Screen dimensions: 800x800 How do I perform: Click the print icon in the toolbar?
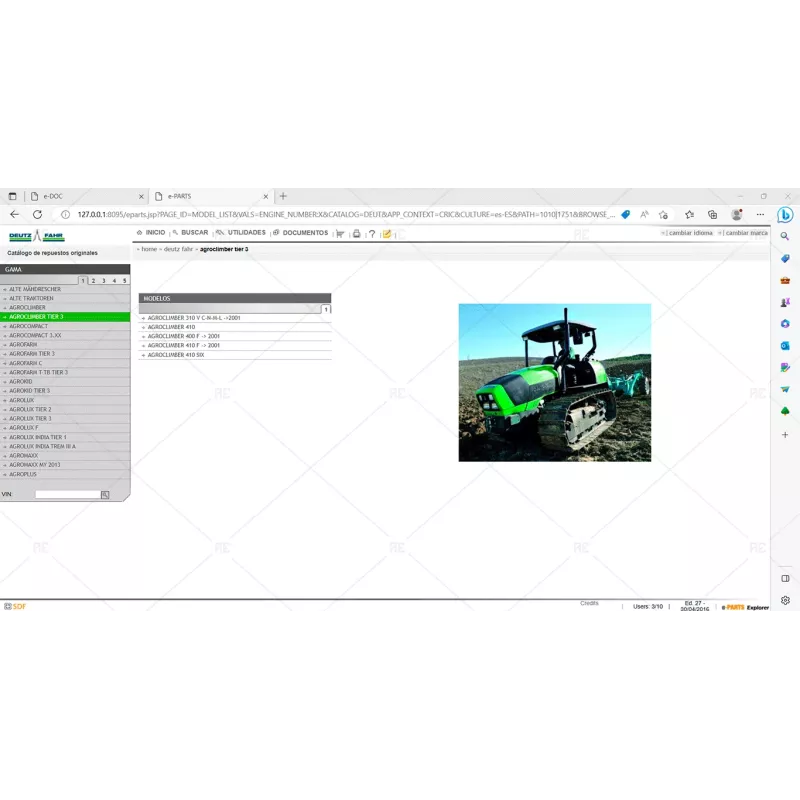coord(356,232)
